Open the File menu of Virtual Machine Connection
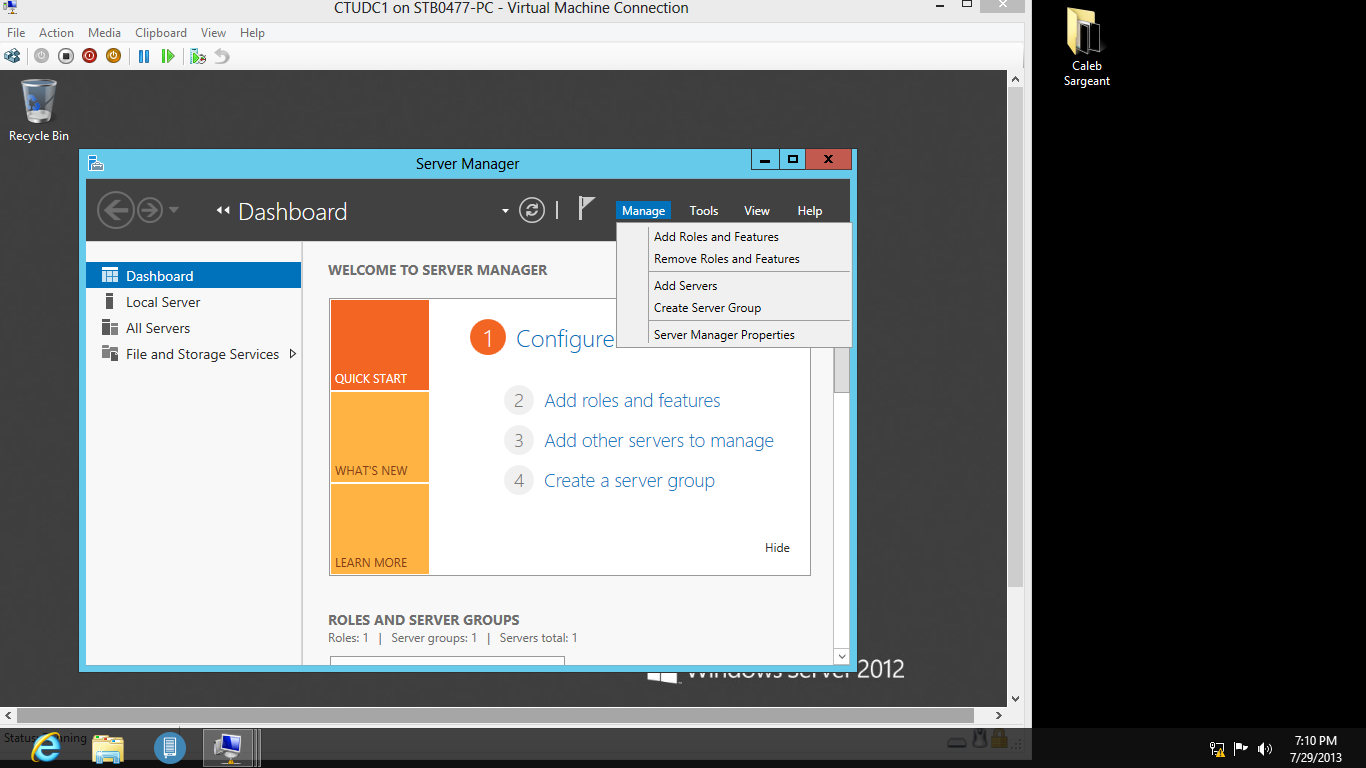1366x768 pixels. pos(16,33)
